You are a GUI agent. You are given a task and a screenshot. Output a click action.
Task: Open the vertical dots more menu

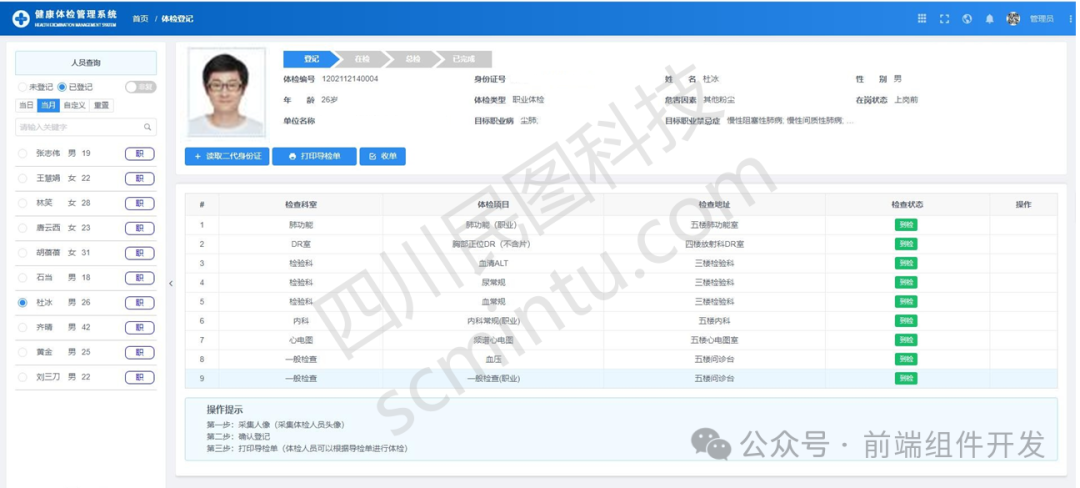pyautogui.click(x=1070, y=19)
